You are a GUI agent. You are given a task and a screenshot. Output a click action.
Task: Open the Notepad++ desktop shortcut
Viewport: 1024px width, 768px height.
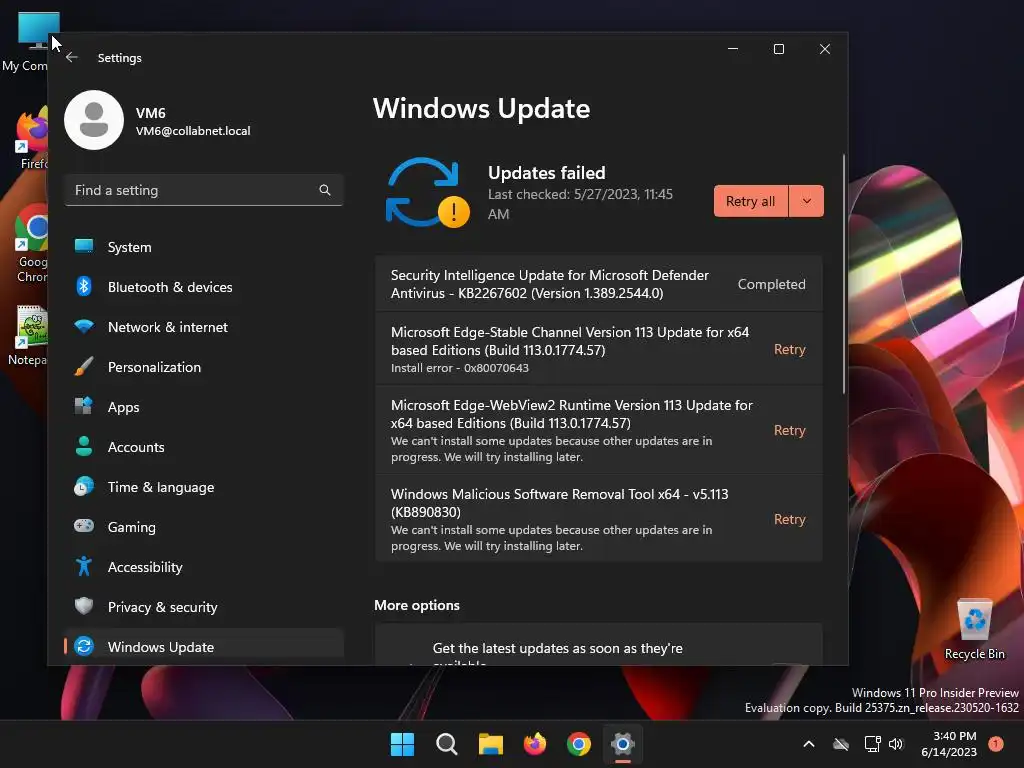28,335
